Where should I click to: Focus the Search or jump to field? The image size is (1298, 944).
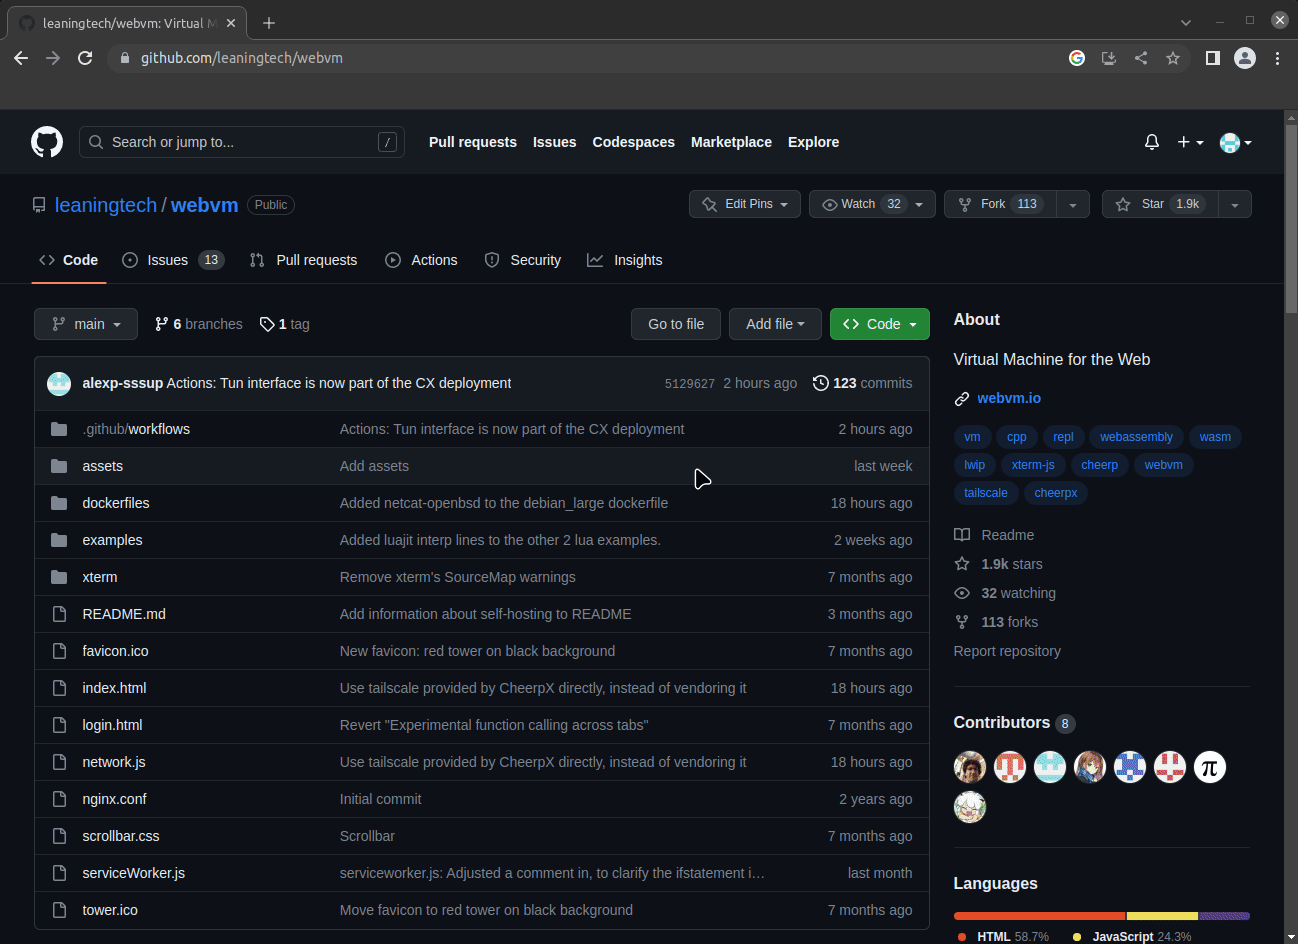click(242, 142)
